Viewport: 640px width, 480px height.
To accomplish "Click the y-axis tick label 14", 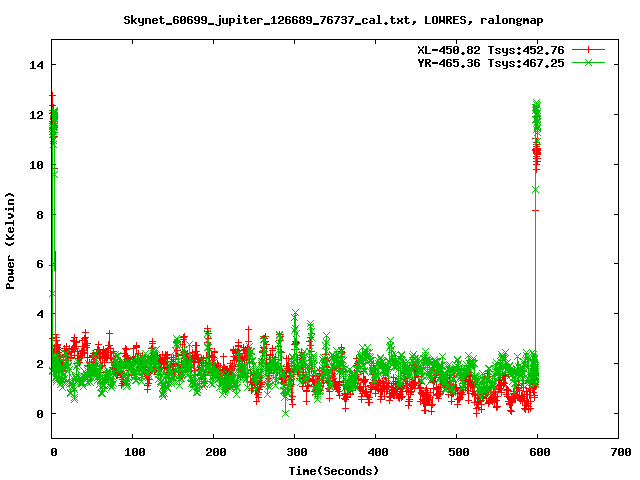I will coord(36,65).
